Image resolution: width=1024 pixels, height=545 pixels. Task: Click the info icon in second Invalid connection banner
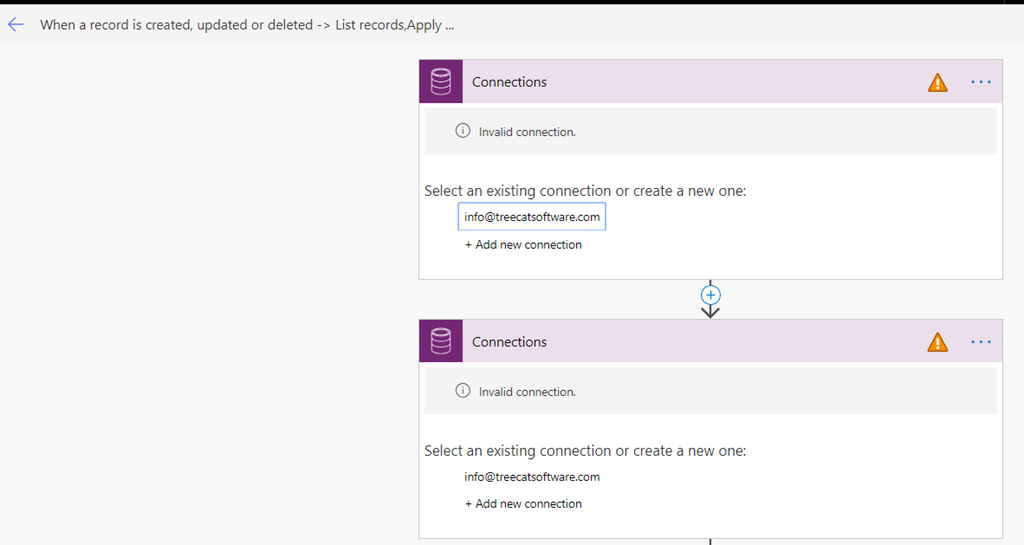(462, 390)
